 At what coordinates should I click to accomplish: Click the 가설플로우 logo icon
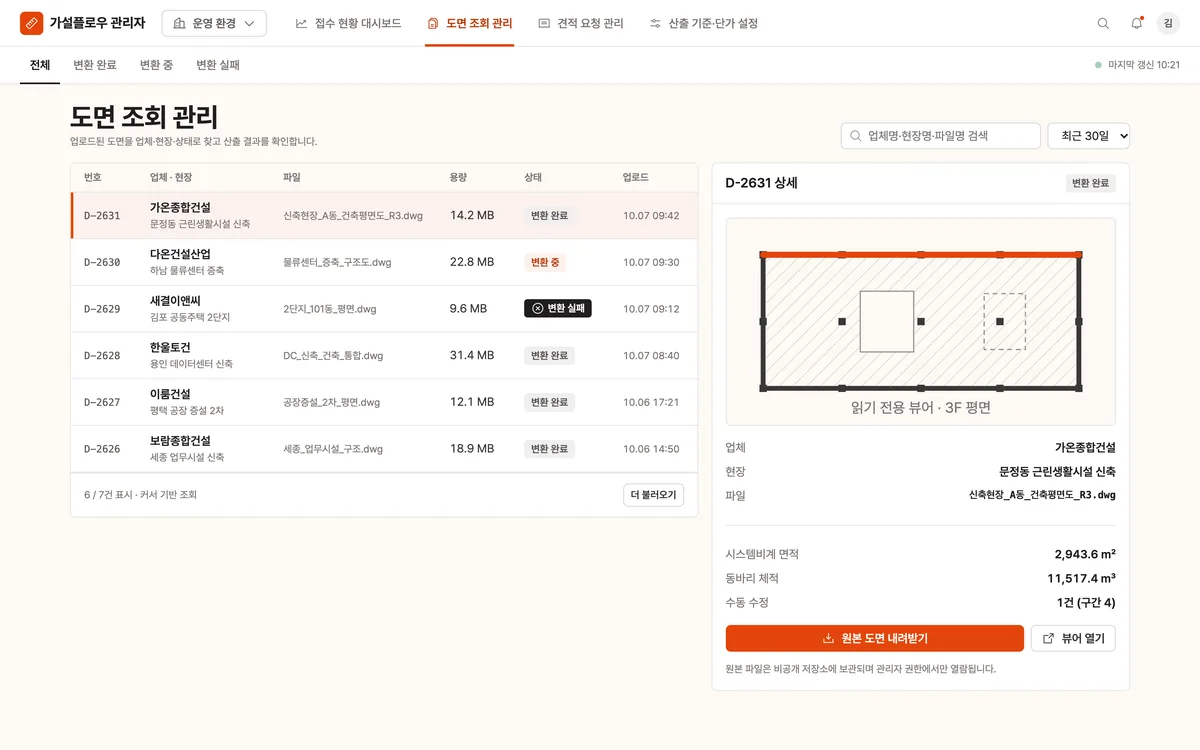(32, 22)
